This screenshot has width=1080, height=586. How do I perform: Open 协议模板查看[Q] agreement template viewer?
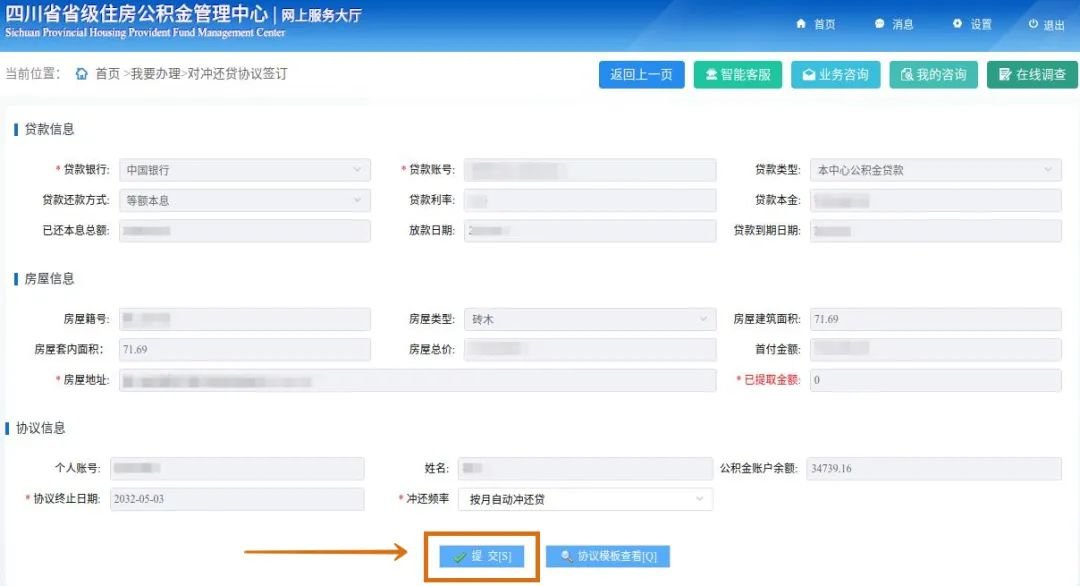click(607, 558)
